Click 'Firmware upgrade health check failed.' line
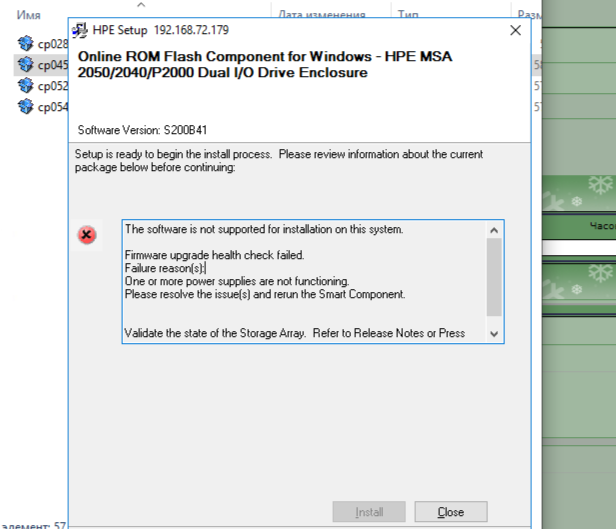Screen dimensions: 616x529 [214, 255]
